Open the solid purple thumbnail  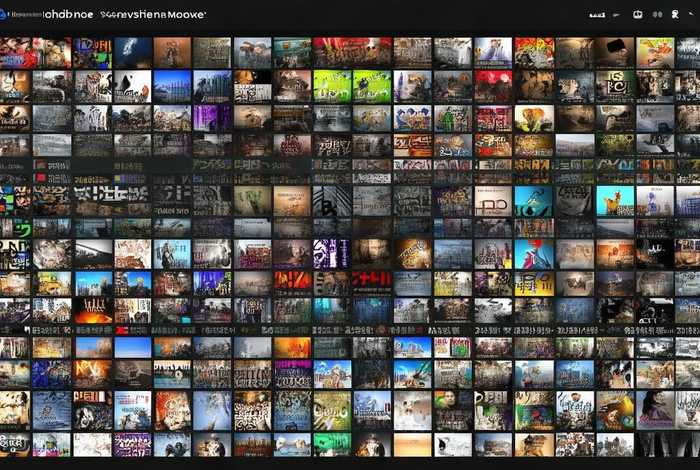coord(212,118)
